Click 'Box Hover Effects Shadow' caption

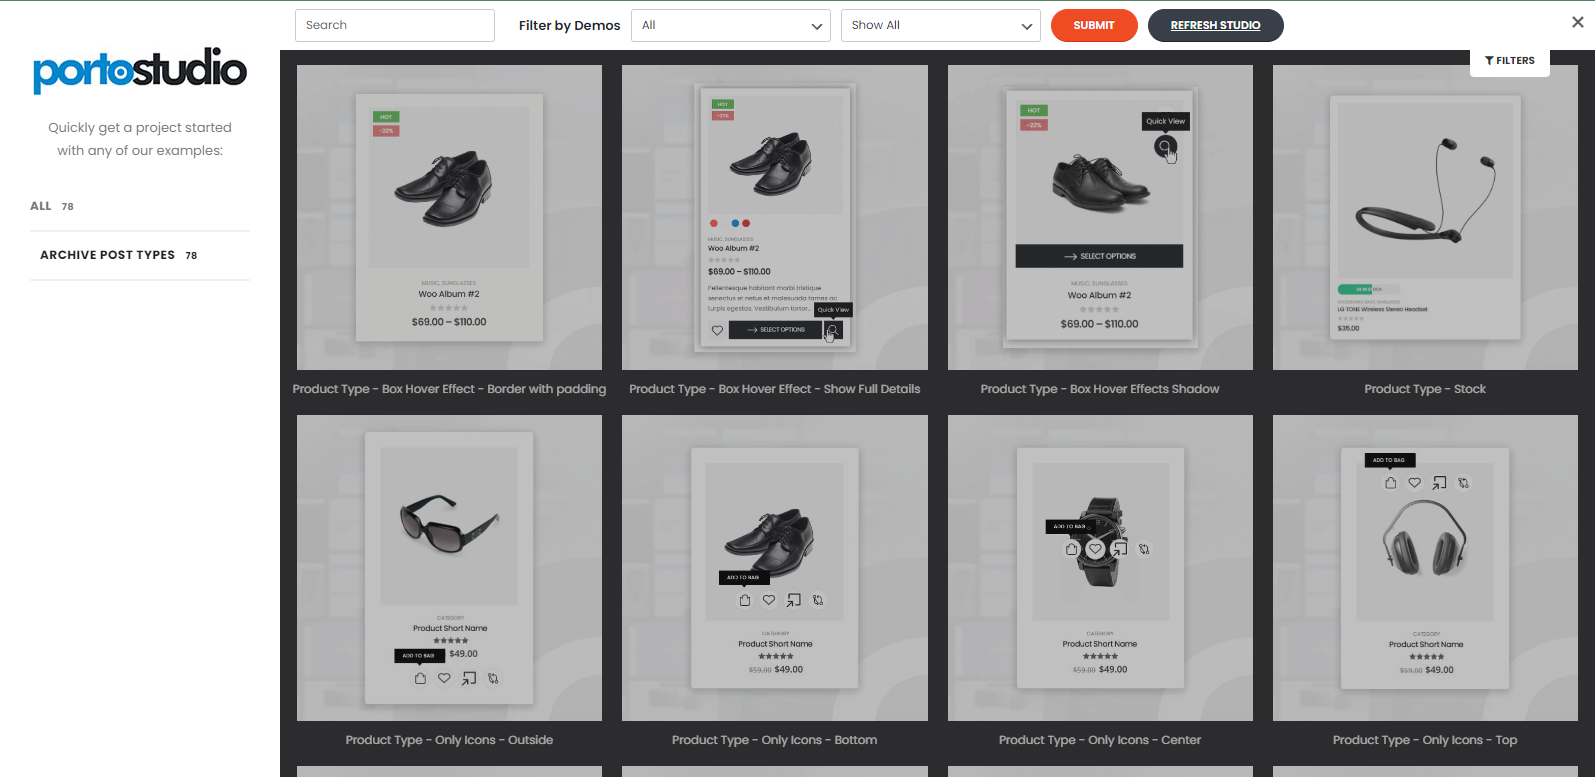(1100, 389)
